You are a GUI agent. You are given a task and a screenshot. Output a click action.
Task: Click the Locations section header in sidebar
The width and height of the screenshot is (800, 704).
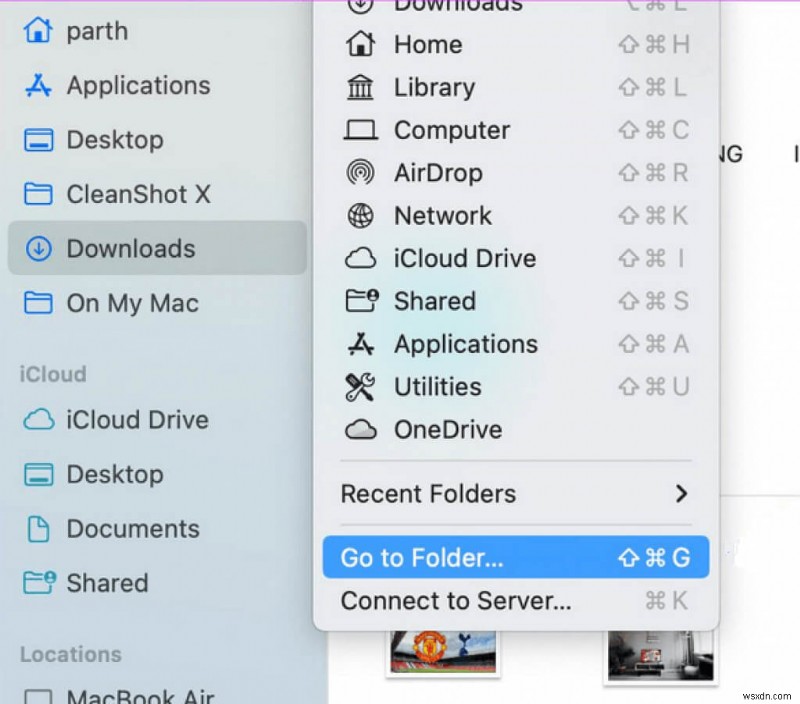click(70, 654)
